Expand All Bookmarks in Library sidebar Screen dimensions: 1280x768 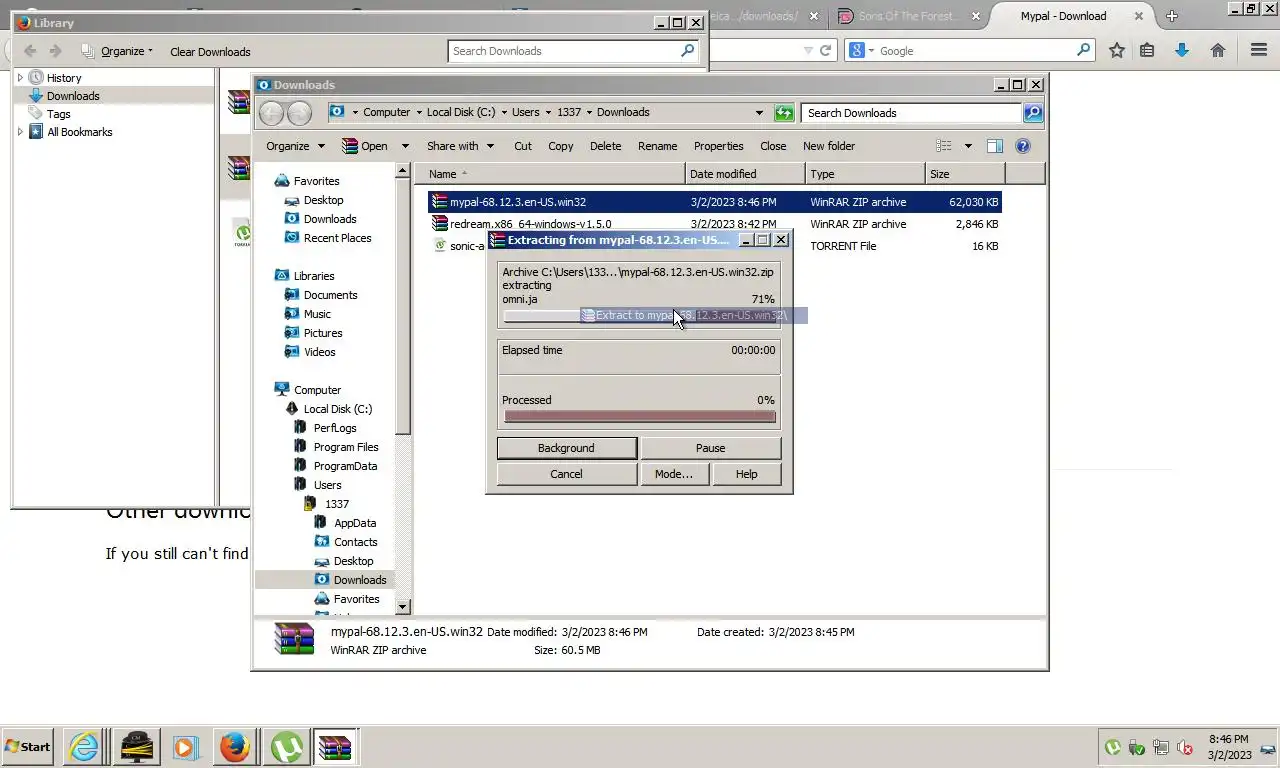20,131
